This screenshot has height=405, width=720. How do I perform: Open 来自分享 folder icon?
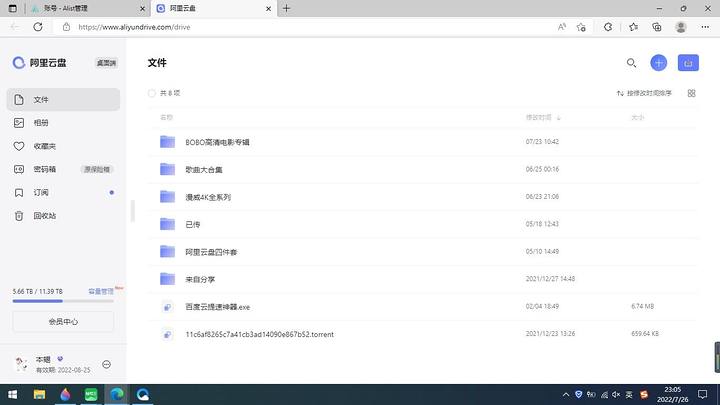pos(167,279)
